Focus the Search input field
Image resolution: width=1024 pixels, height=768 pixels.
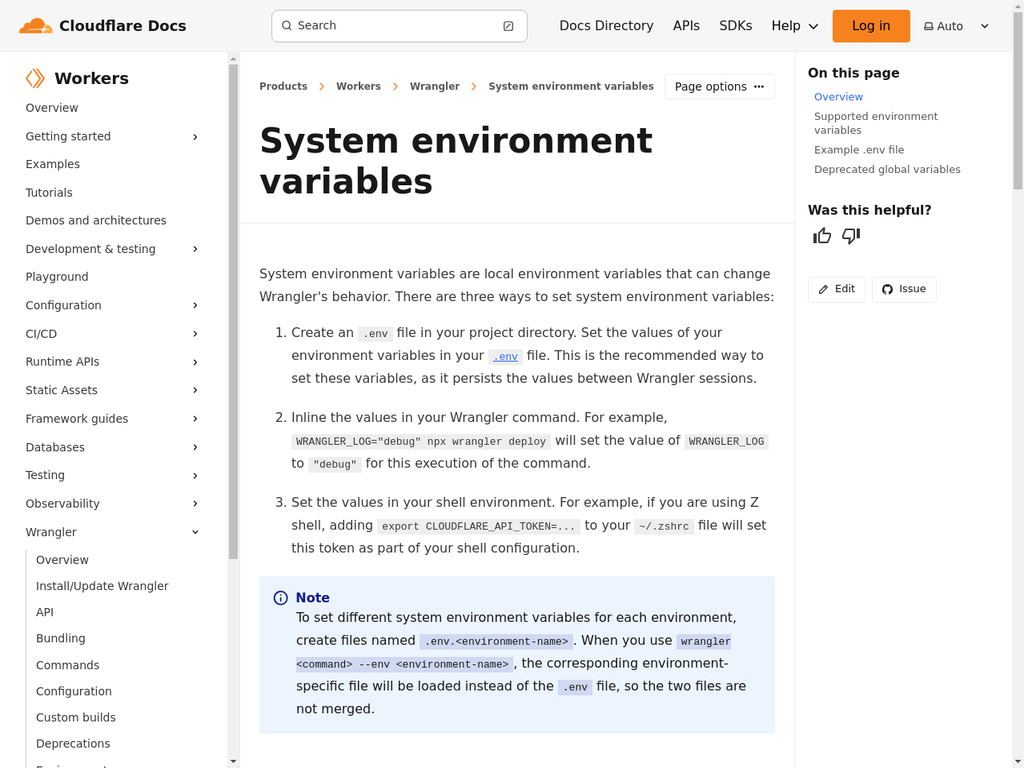[x=399, y=26]
